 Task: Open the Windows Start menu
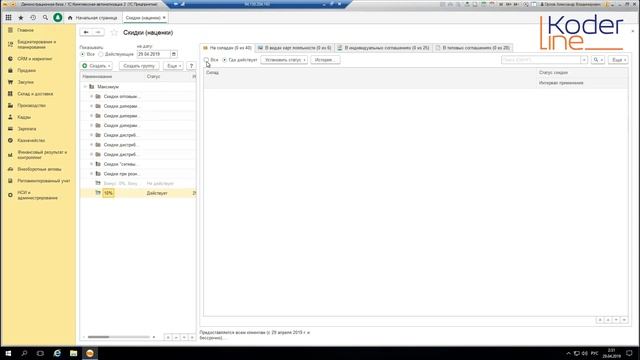[8, 353]
